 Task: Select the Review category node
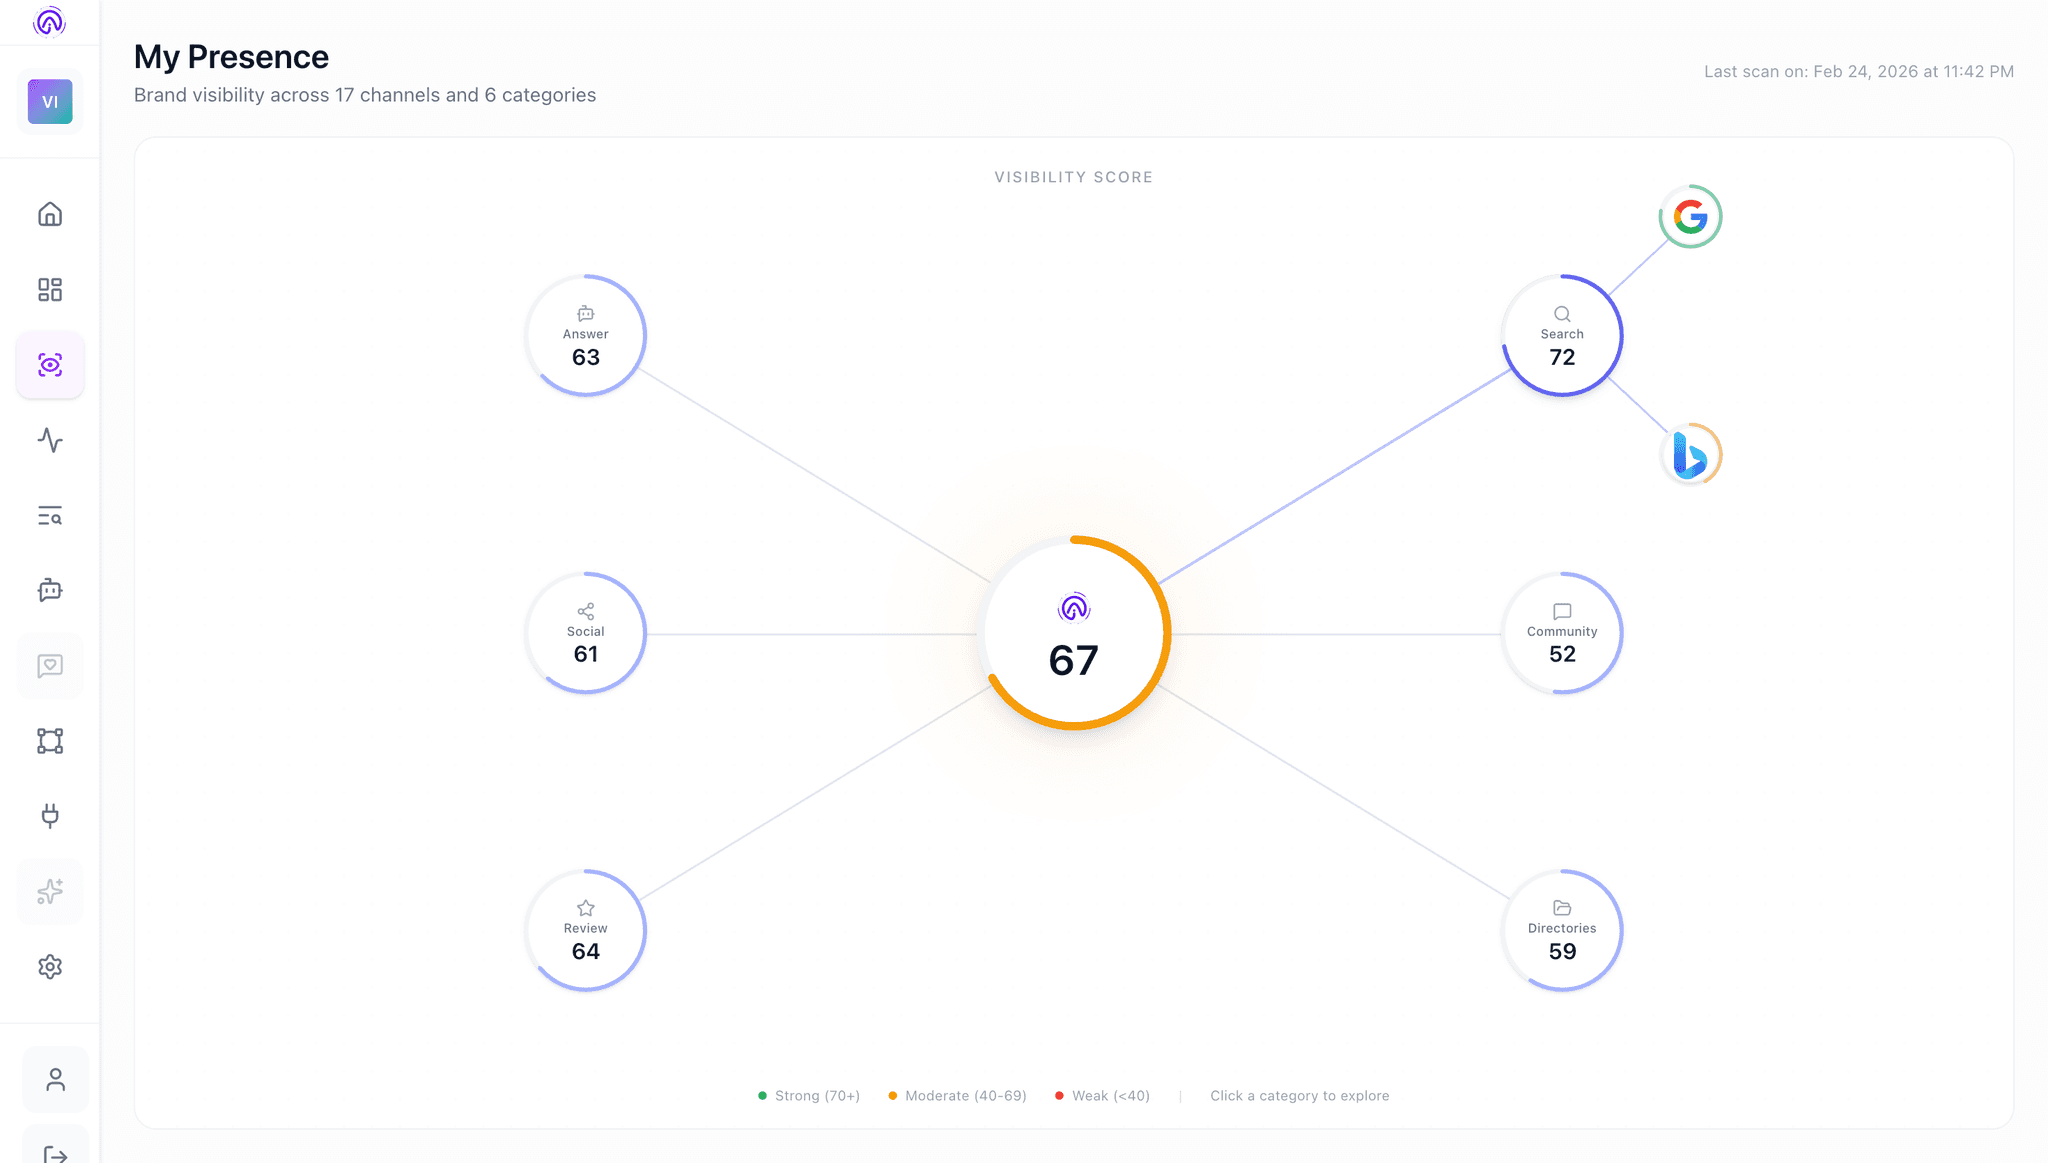point(586,930)
